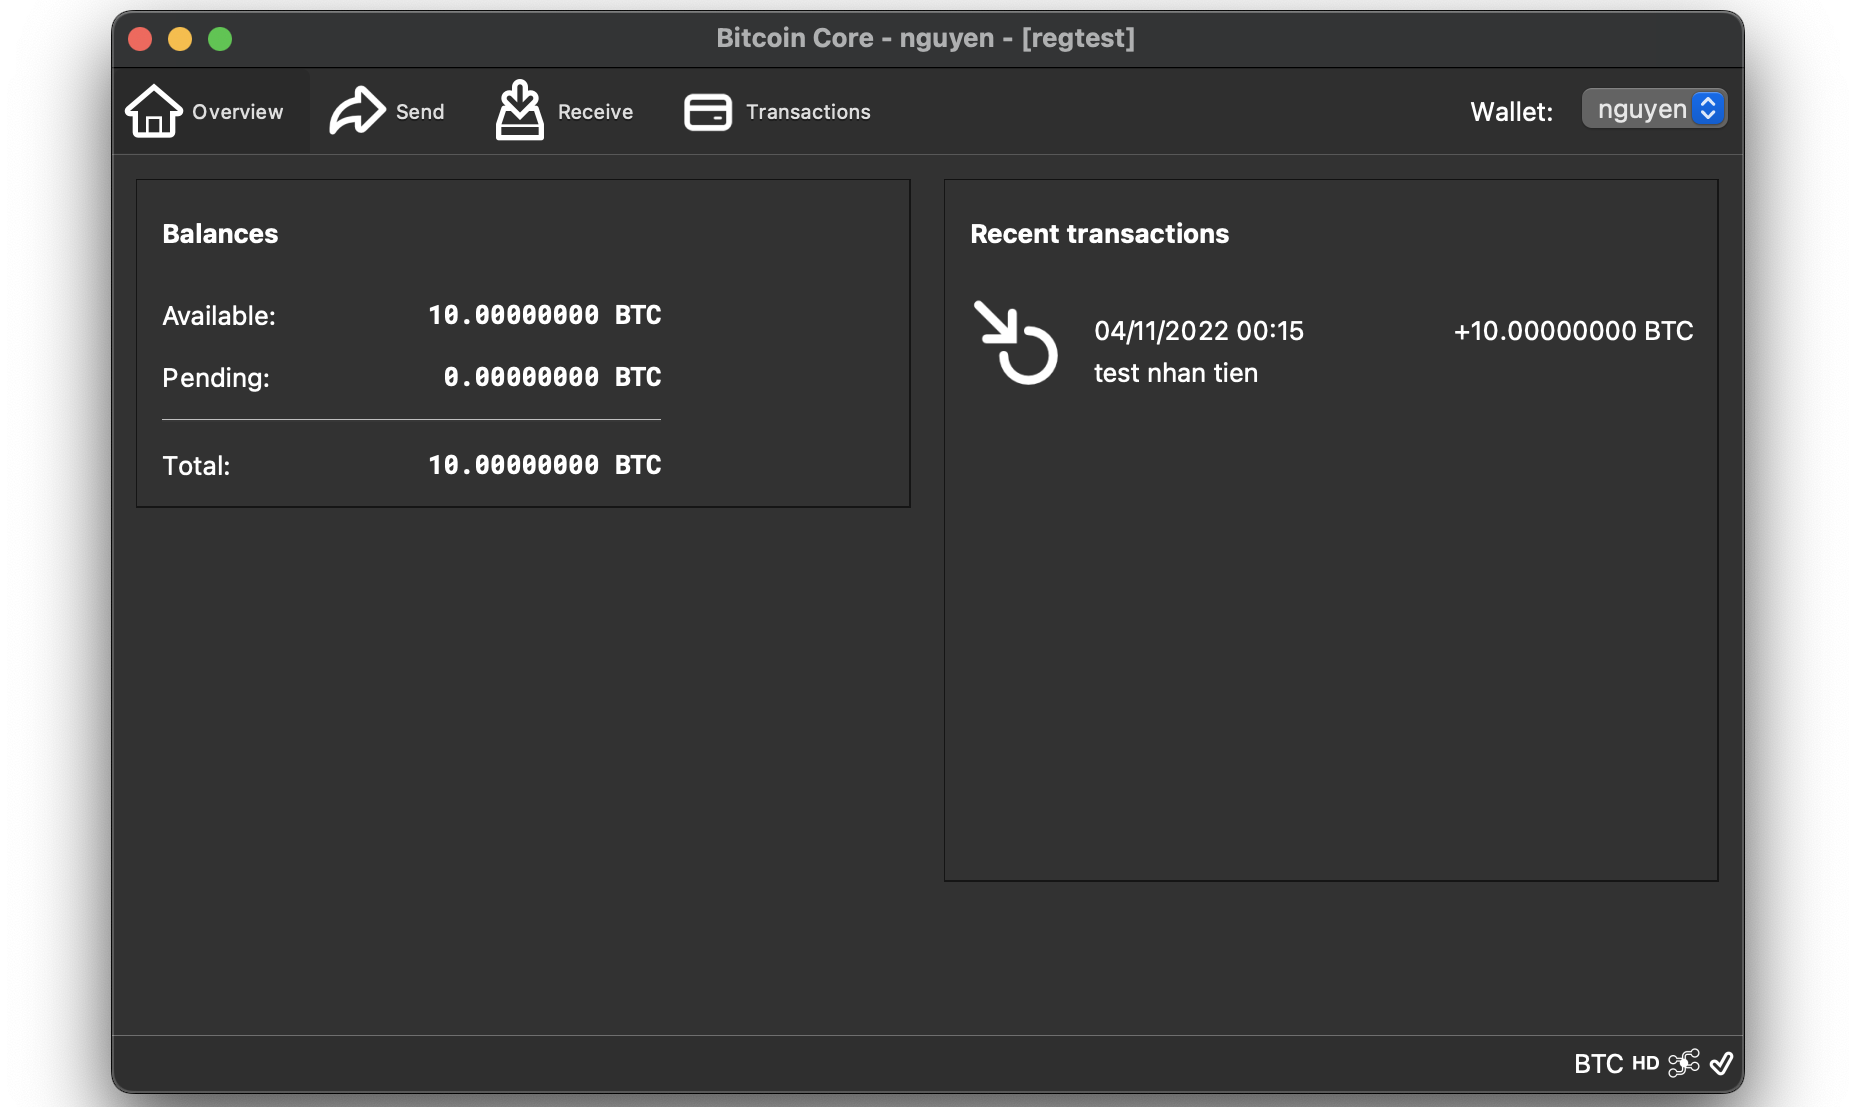Click the Wallet: label
1856x1107 pixels.
tap(1511, 112)
